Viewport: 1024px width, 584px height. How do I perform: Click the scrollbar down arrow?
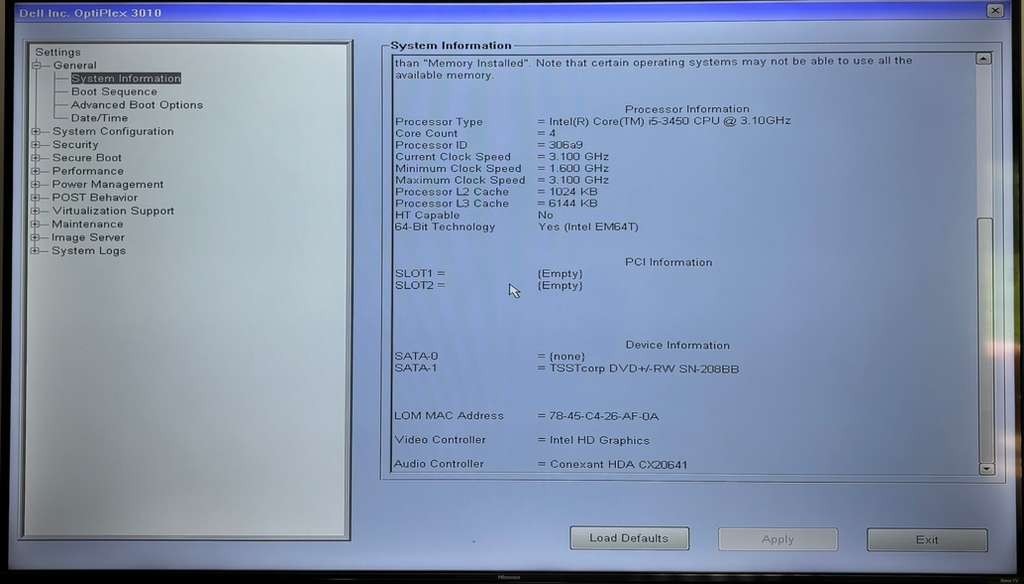pyautogui.click(x=986, y=468)
